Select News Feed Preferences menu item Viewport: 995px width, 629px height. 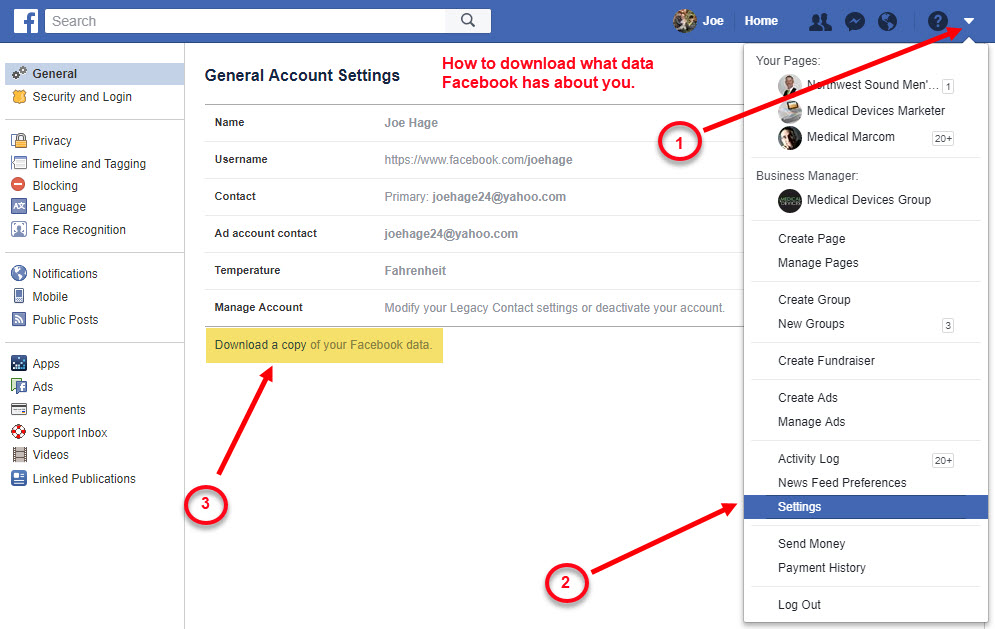click(x=842, y=482)
